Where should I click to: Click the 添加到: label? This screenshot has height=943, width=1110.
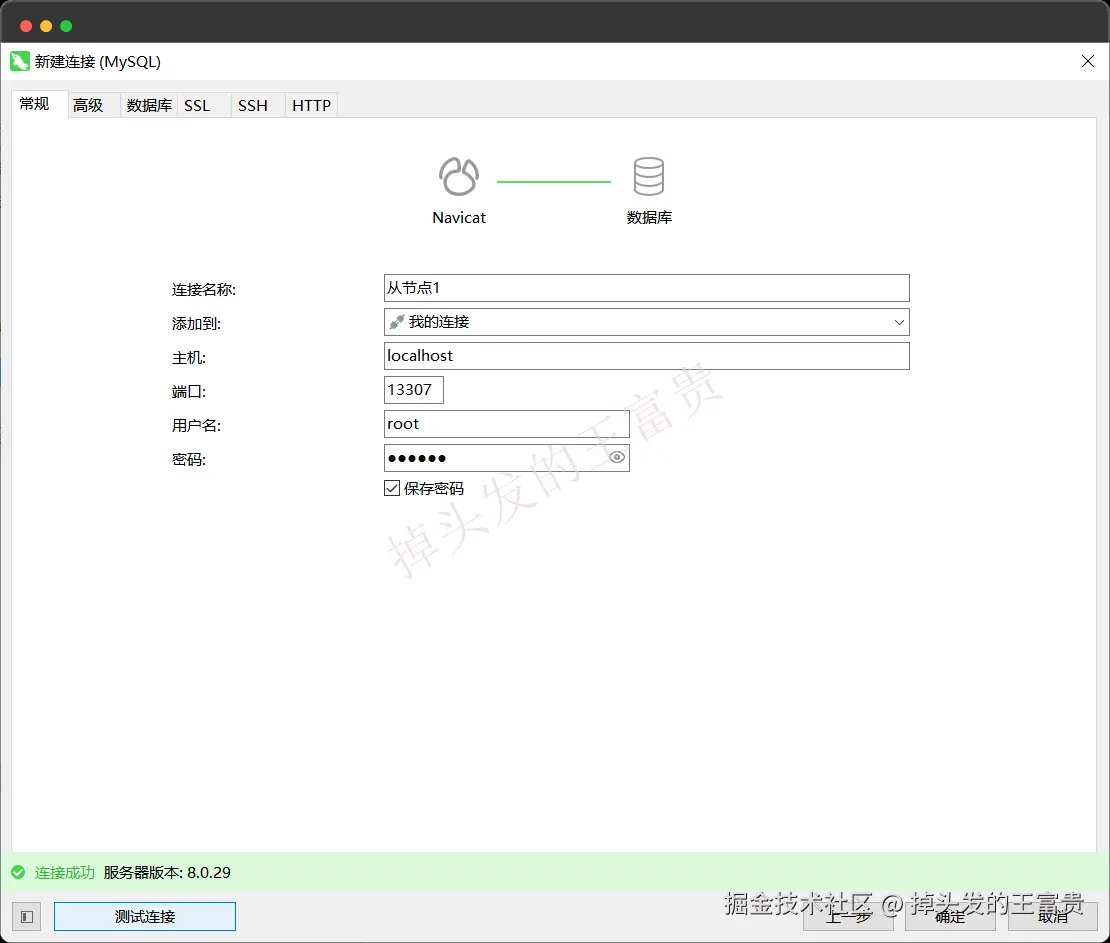click(196, 324)
